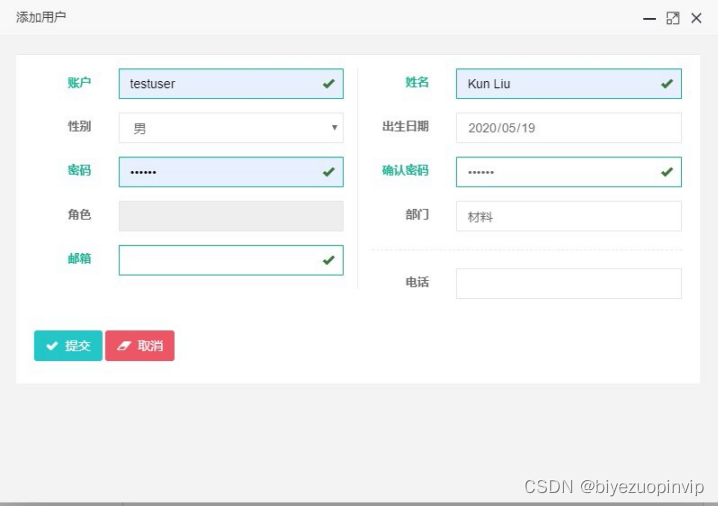Submit the form with 提交 button
This screenshot has width=719, height=506.
coord(68,345)
